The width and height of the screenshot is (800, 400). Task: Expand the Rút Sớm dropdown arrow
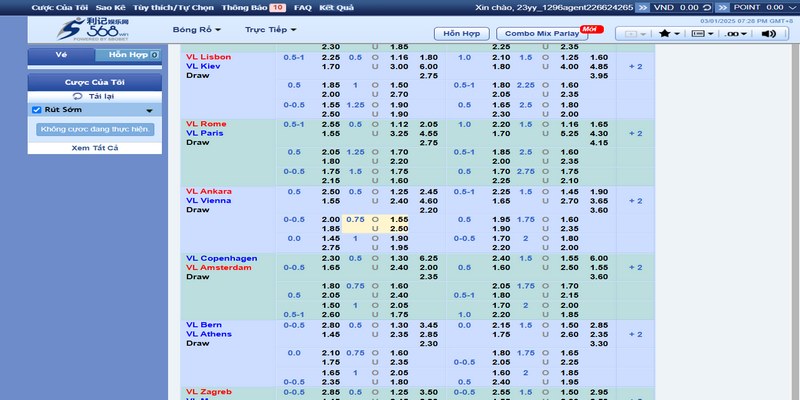[149, 111]
